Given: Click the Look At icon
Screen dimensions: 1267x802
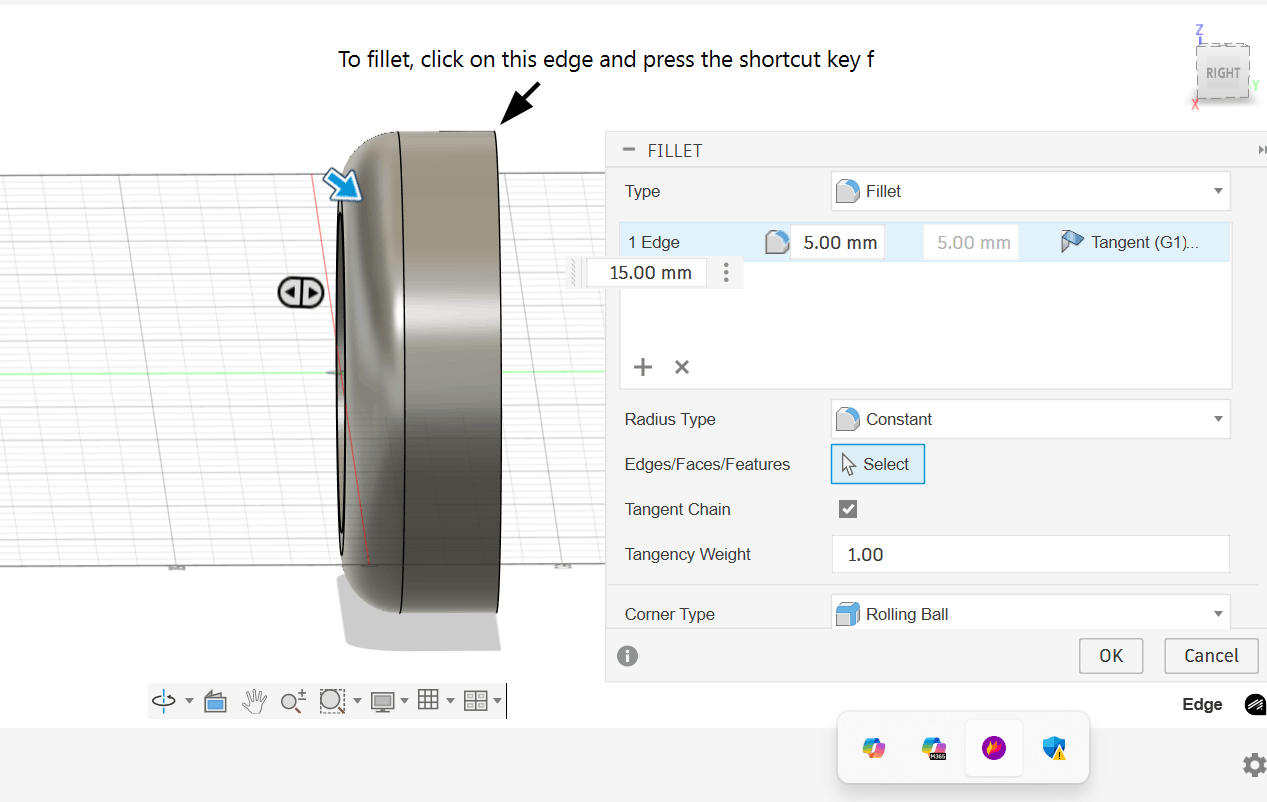Looking at the screenshot, I should 214,702.
